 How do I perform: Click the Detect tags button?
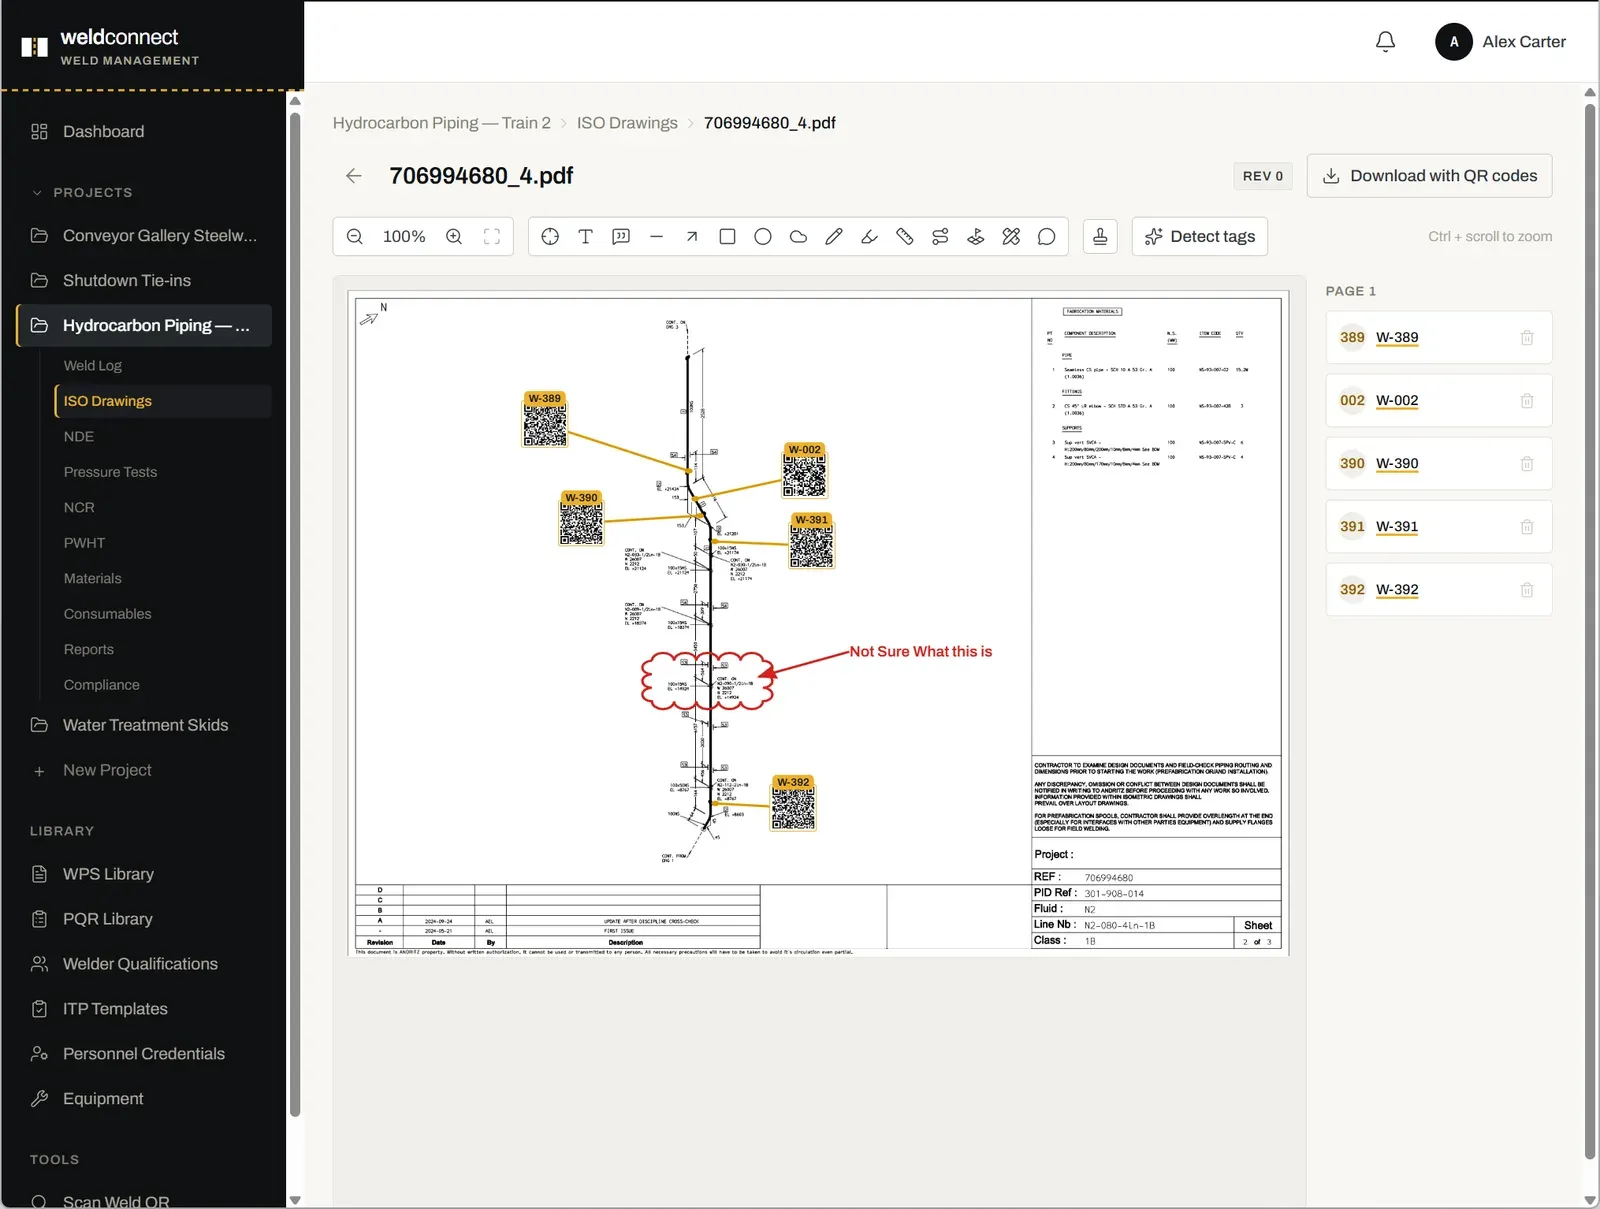(x=1200, y=237)
